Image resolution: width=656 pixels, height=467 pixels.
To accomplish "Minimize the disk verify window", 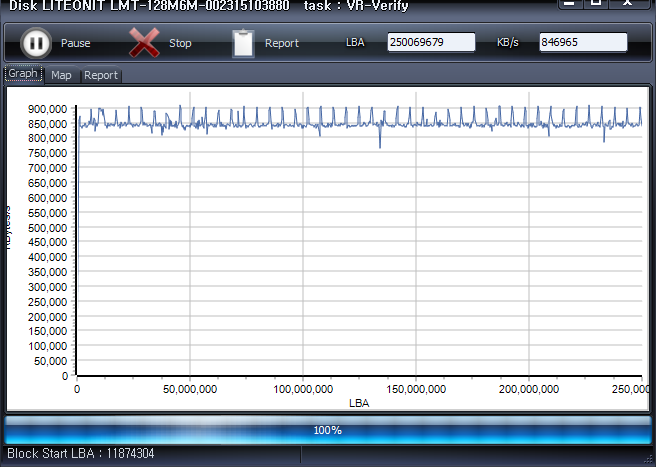I will (568, 4).
